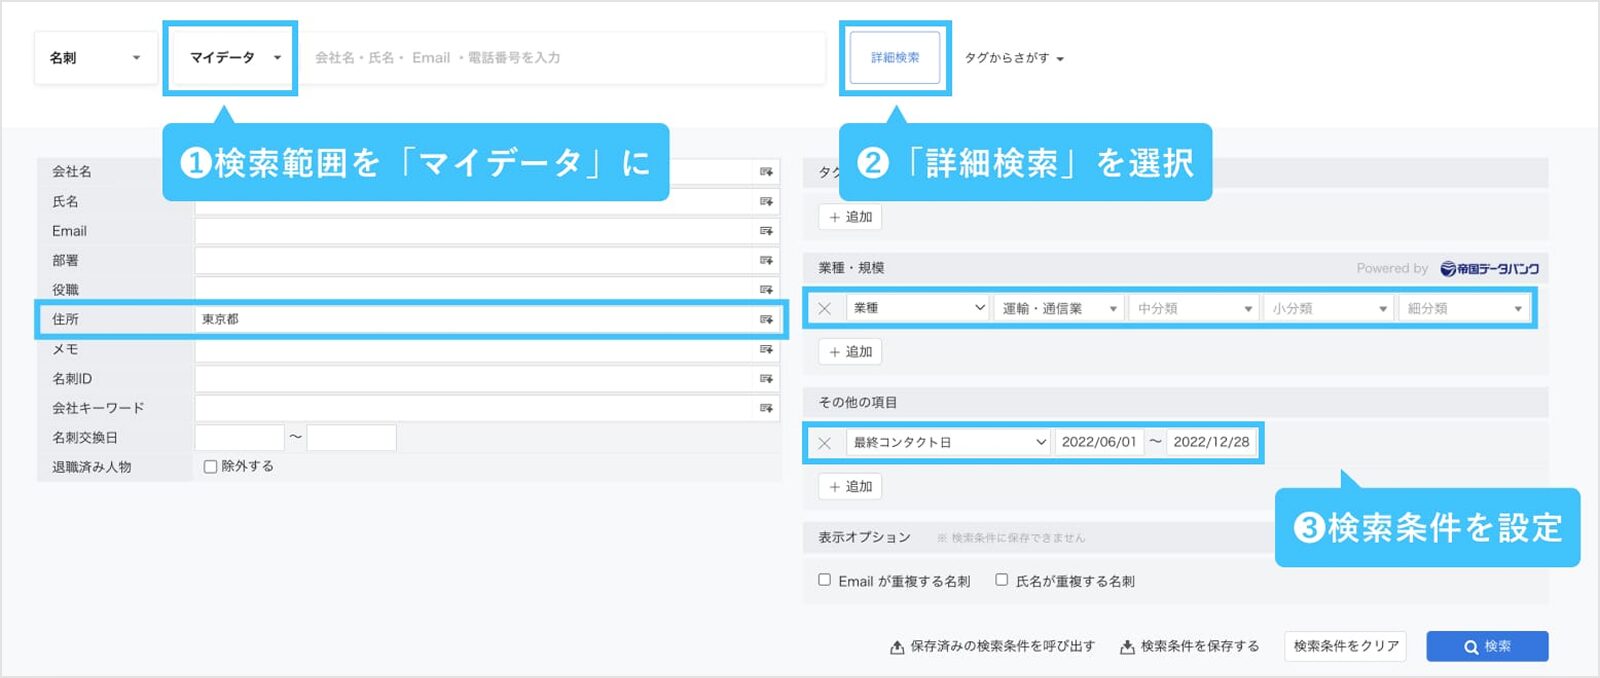
Task: Open the 業種 type dropdown
Action: pyautogui.click(x=918, y=308)
